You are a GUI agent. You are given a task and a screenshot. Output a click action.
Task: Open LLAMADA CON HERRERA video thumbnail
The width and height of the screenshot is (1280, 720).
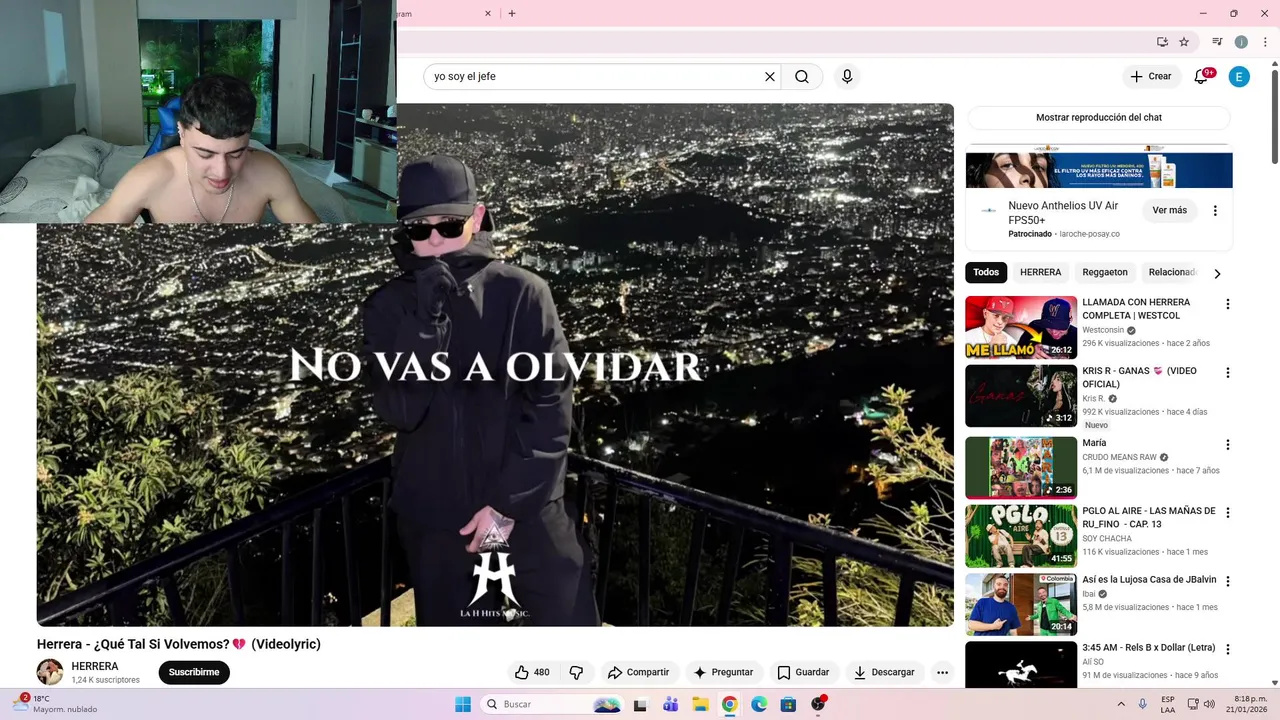(x=1021, y=328)
